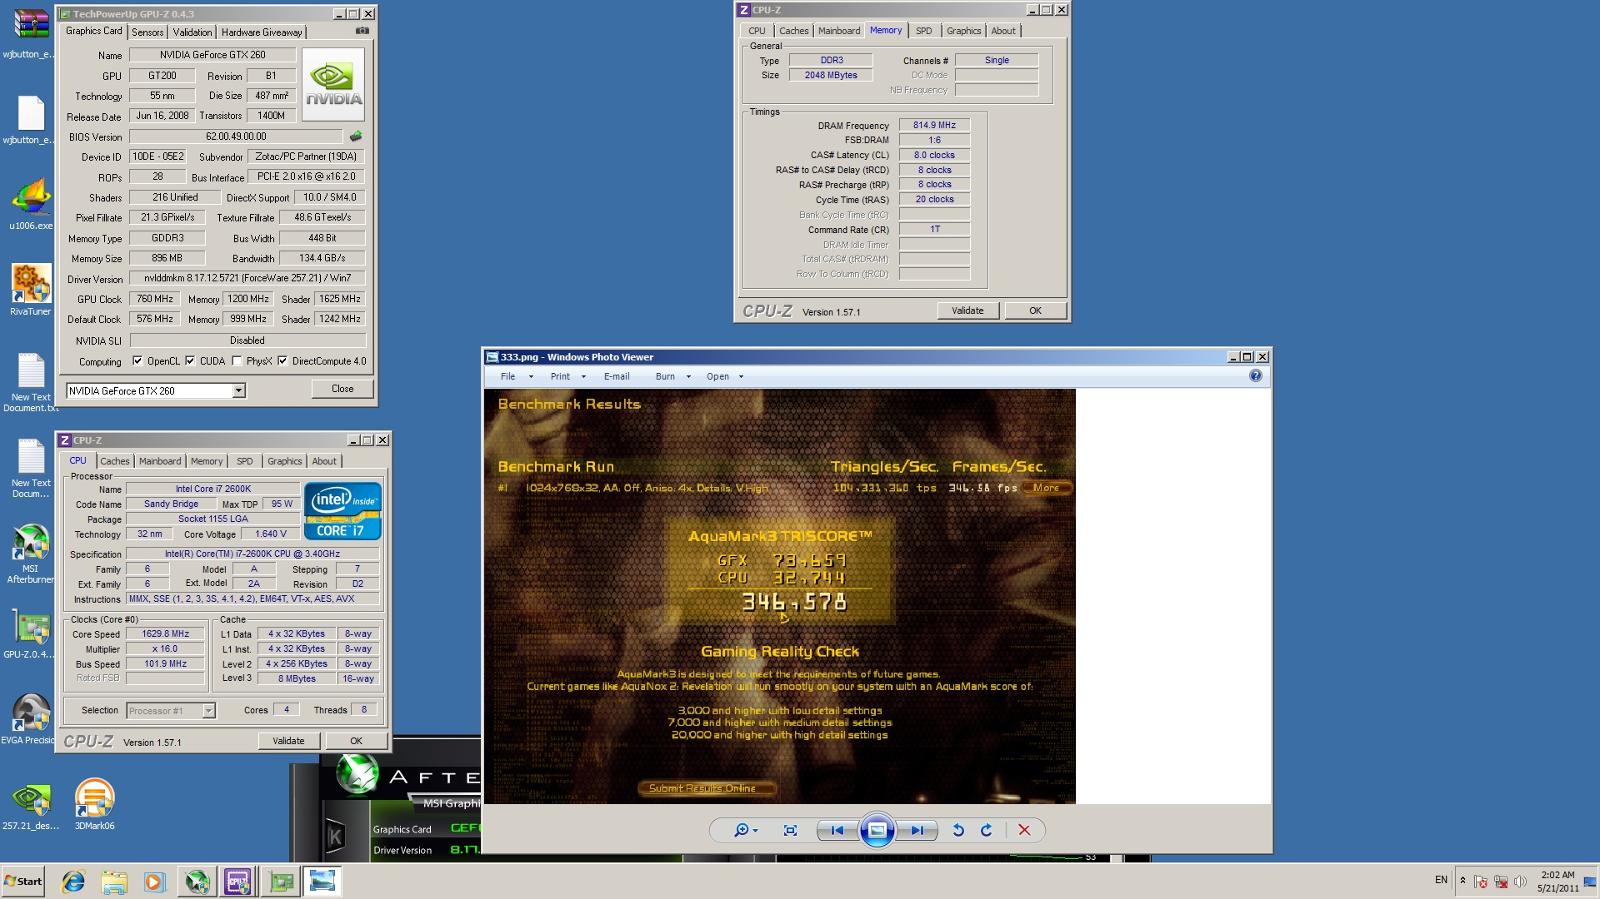The height and width of the screenshot is (899, 1600).
Task: Click the Intel Core i7 logo in CPU-Z
Action: tap(342, 512)
